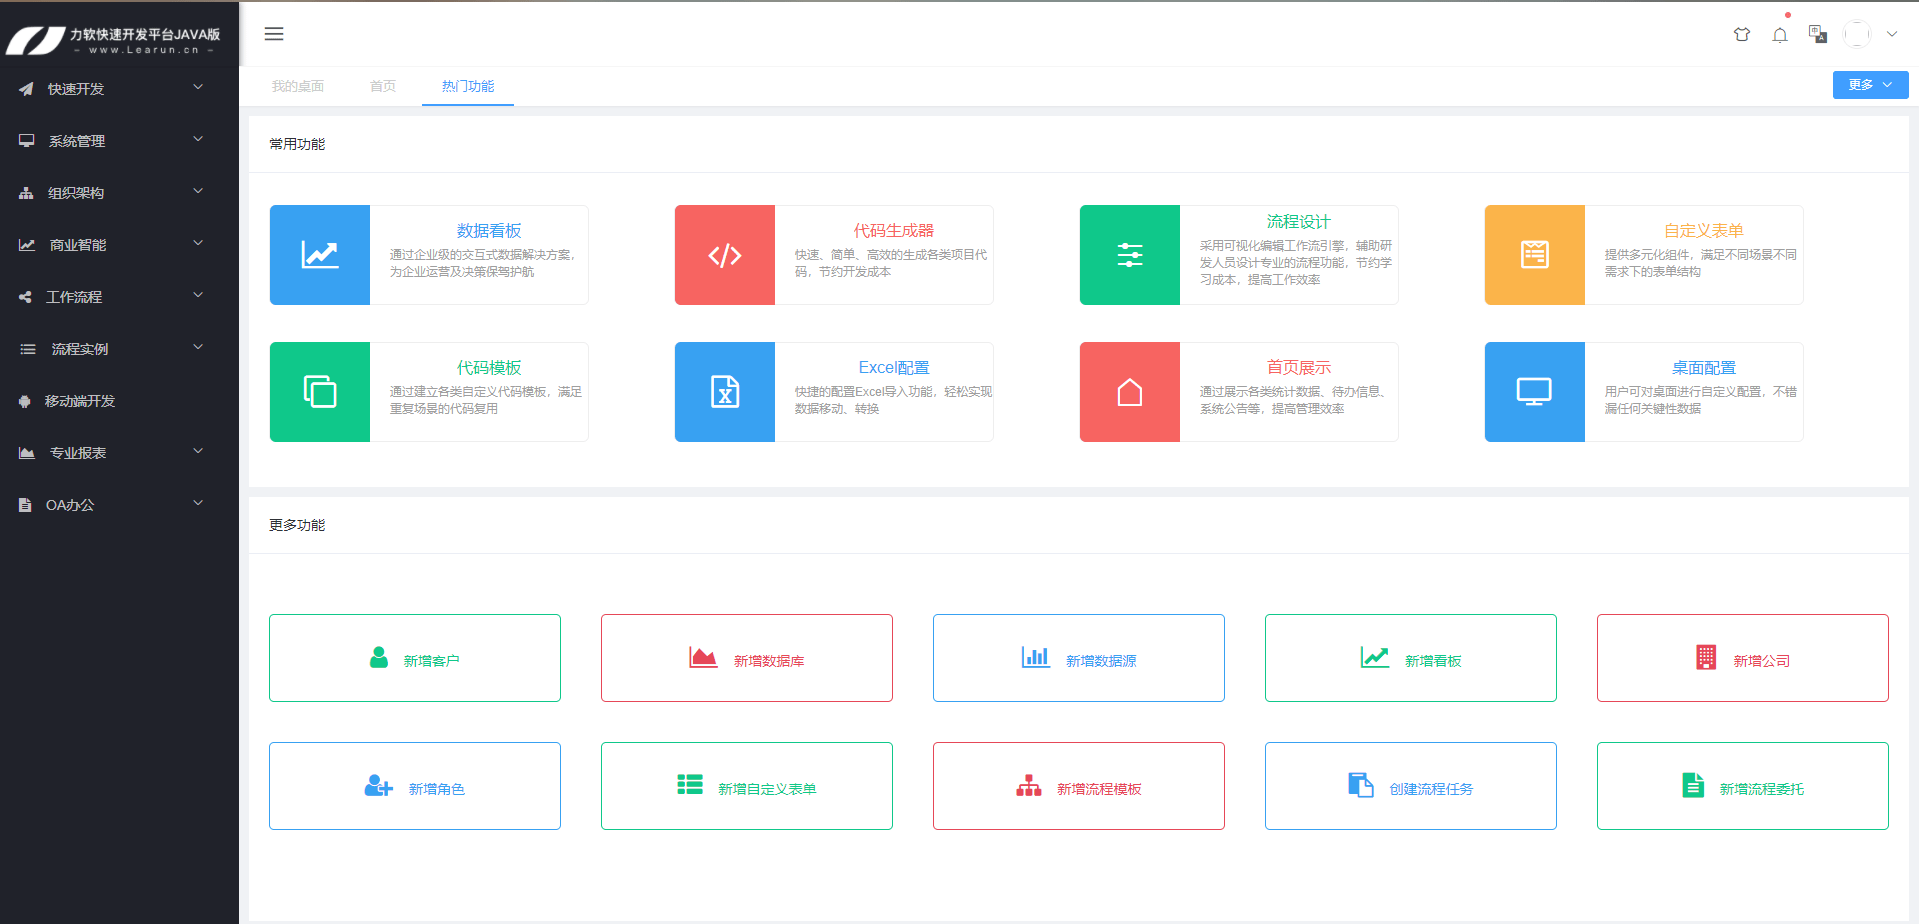Open the 更多 dropdown button
The width and height of the screenshot is (1919, 924).
click(x=1870, y=85)
